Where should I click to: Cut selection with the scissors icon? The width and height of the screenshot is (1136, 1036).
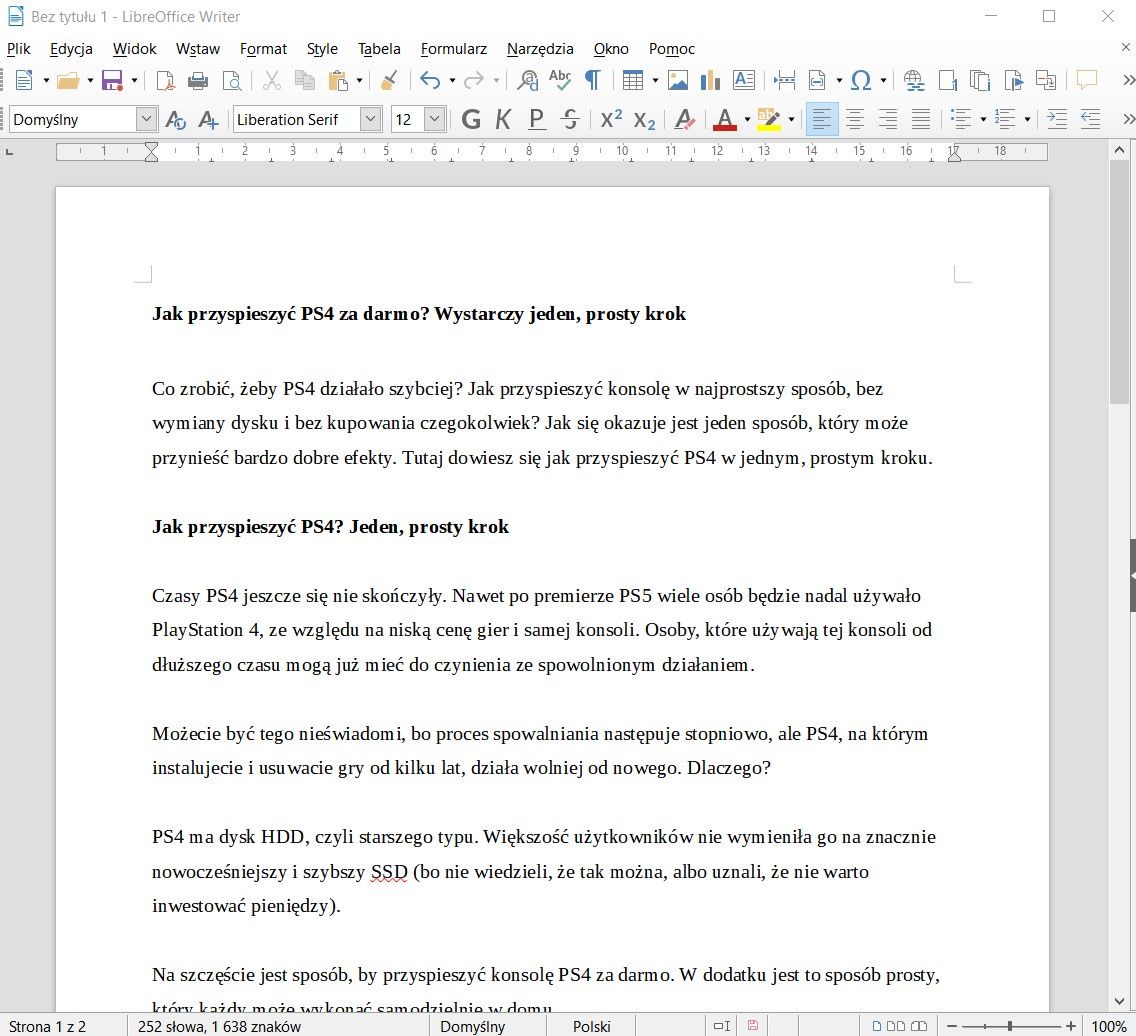pos(272,80)
